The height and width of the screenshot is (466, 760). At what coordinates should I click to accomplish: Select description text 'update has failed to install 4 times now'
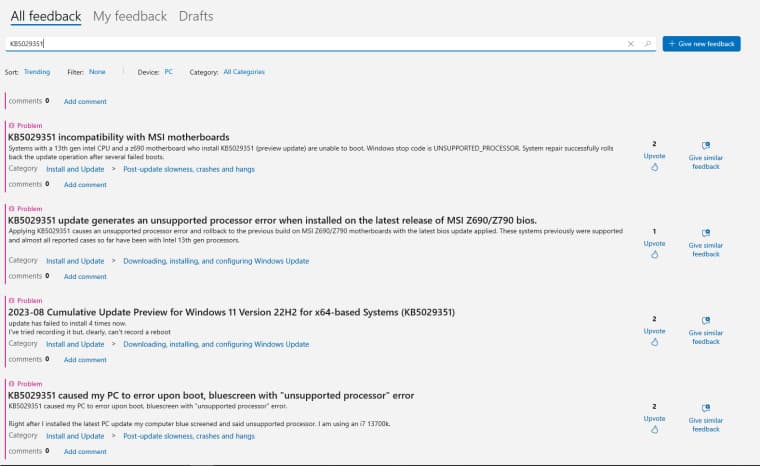67,323
